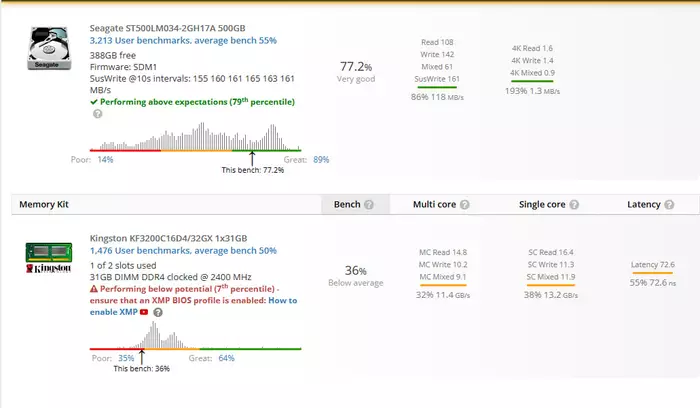Click Seagate Great 89% link
The height and width of the screenshot is (408, 700).
[321, 159]
